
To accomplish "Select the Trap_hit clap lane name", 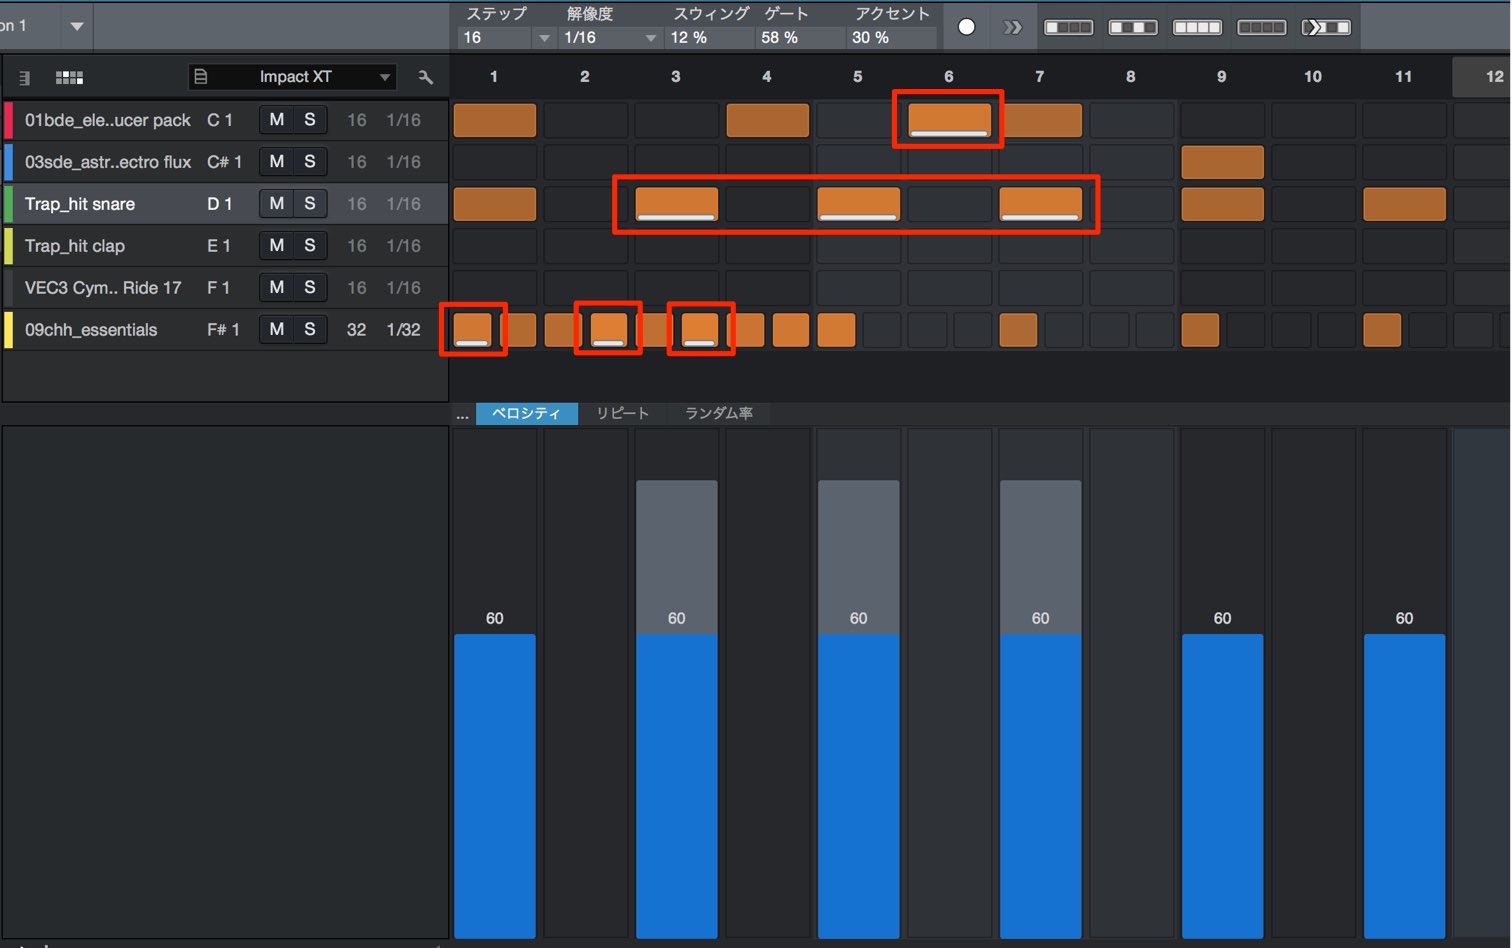I will [x=75, y=246].
